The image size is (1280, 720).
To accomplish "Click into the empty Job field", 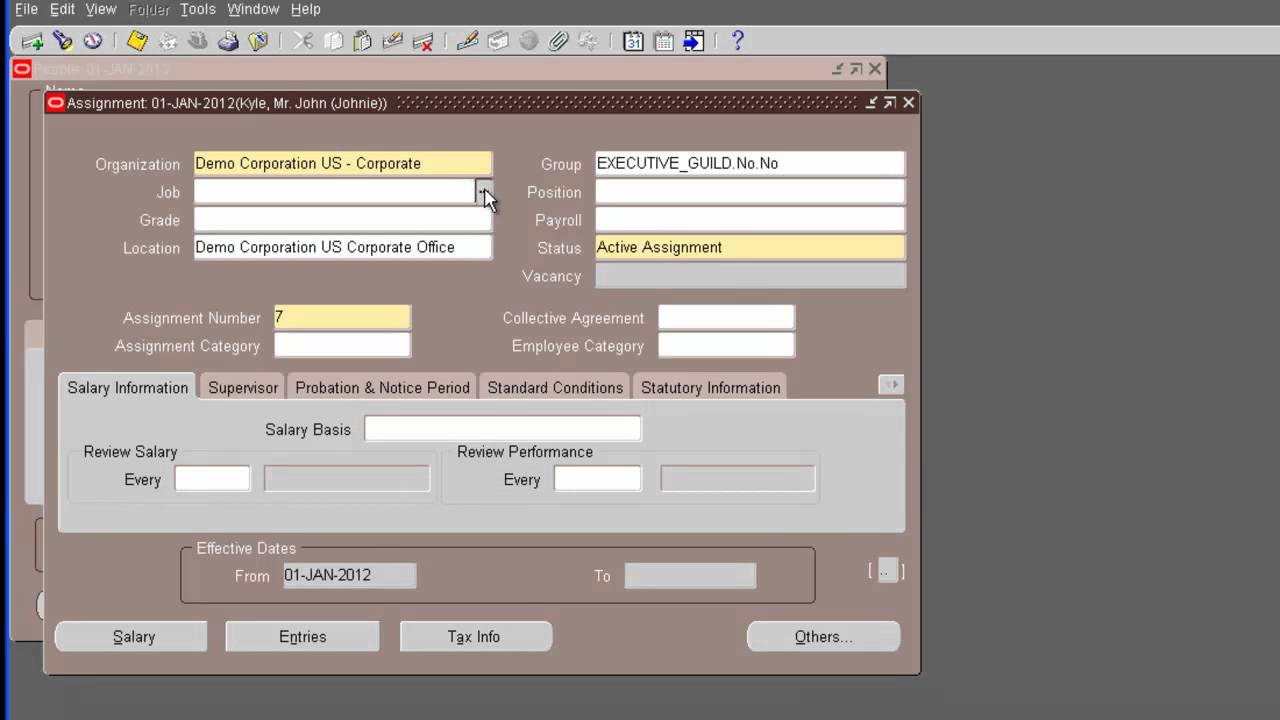I will [x=333, y=191].
